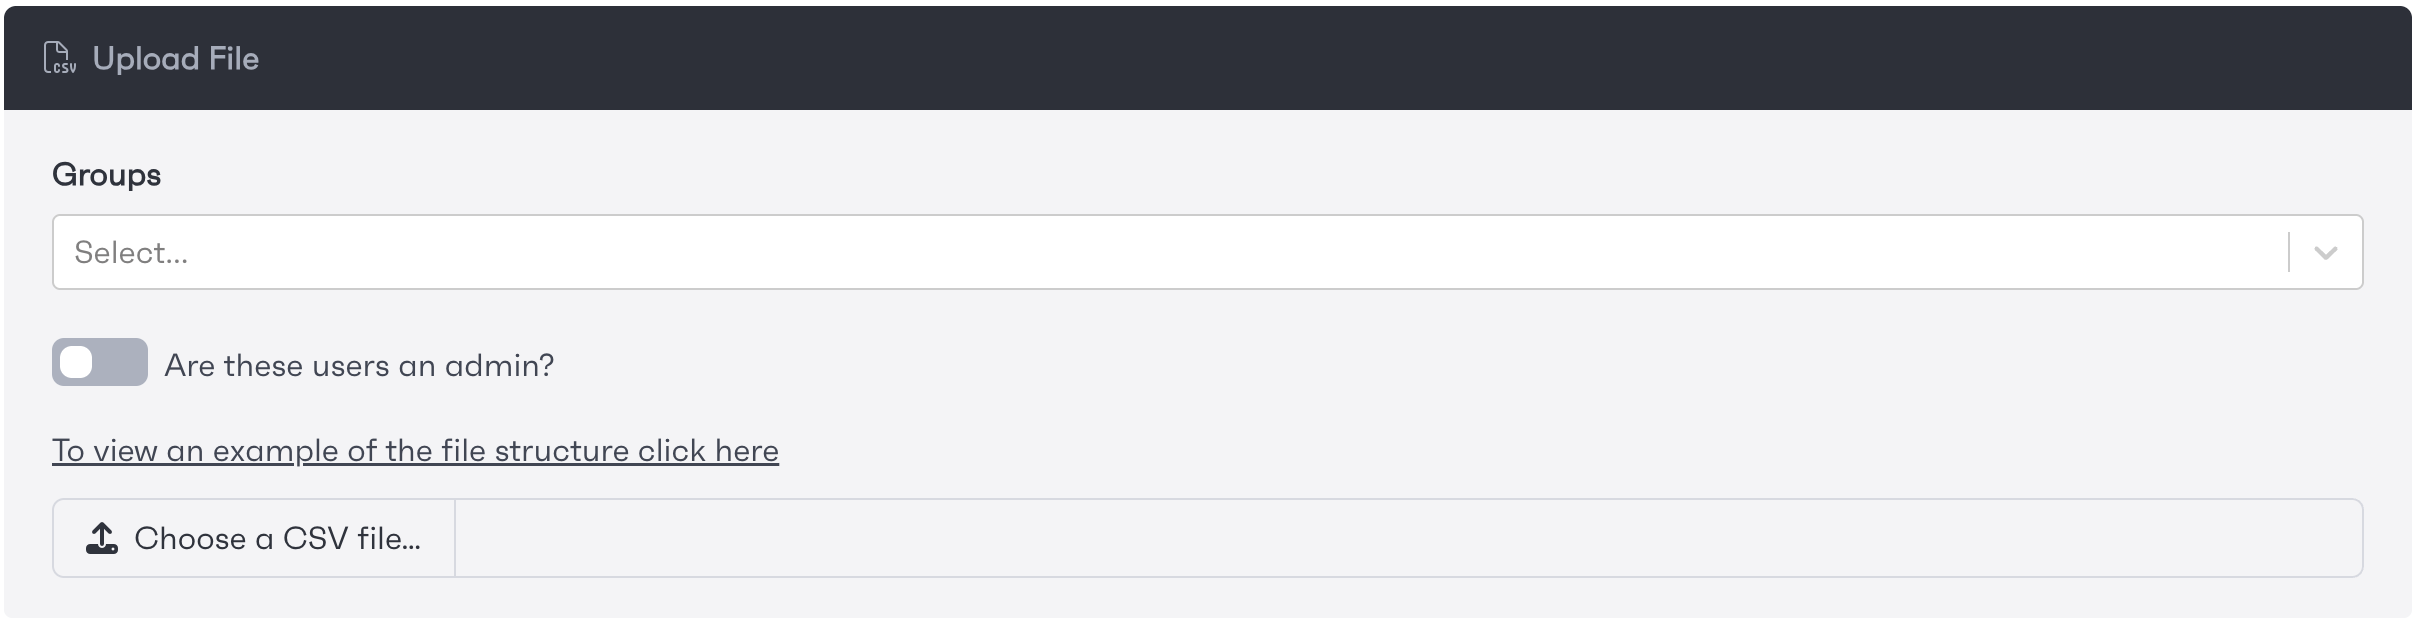Click the "Choose a CSV file..." text

tap(278, 539)
